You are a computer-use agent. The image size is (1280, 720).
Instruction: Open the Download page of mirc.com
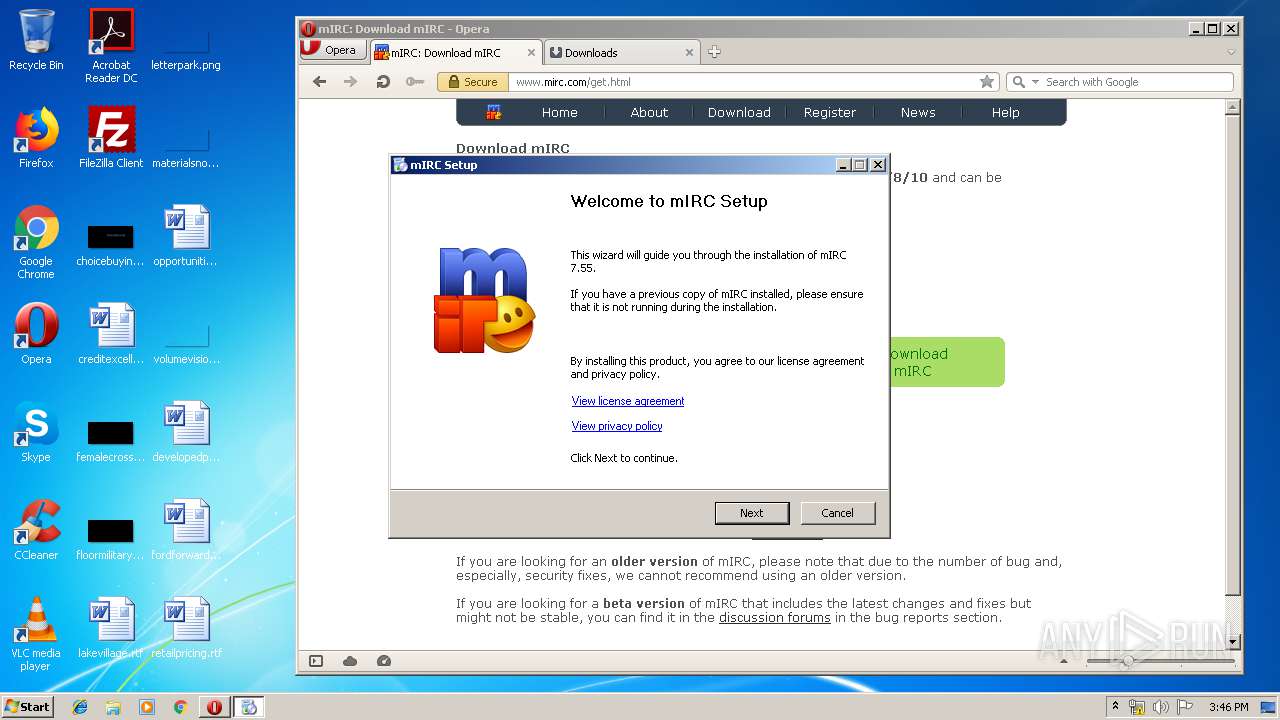click(739, 112)
